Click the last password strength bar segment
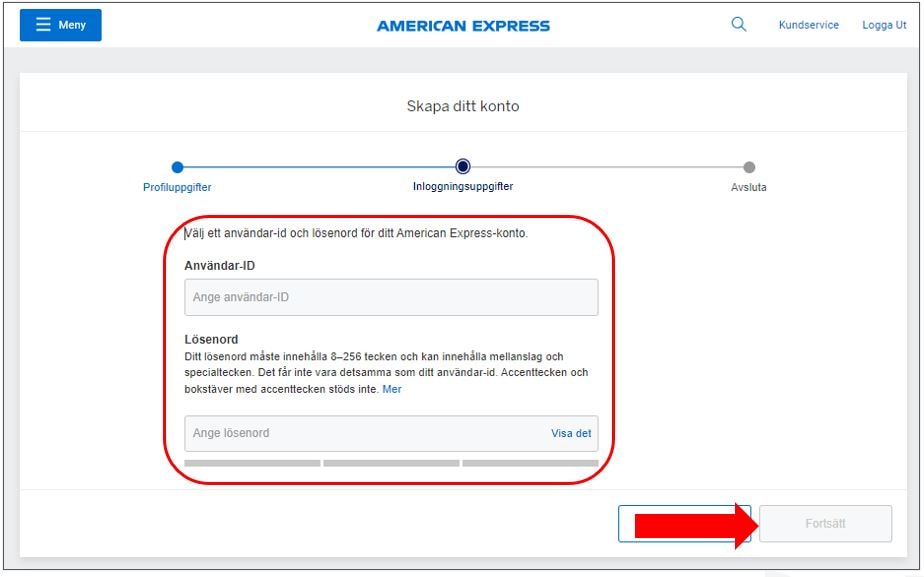The width and height of the screenshot is (924, 577). [x=530, y=463]
